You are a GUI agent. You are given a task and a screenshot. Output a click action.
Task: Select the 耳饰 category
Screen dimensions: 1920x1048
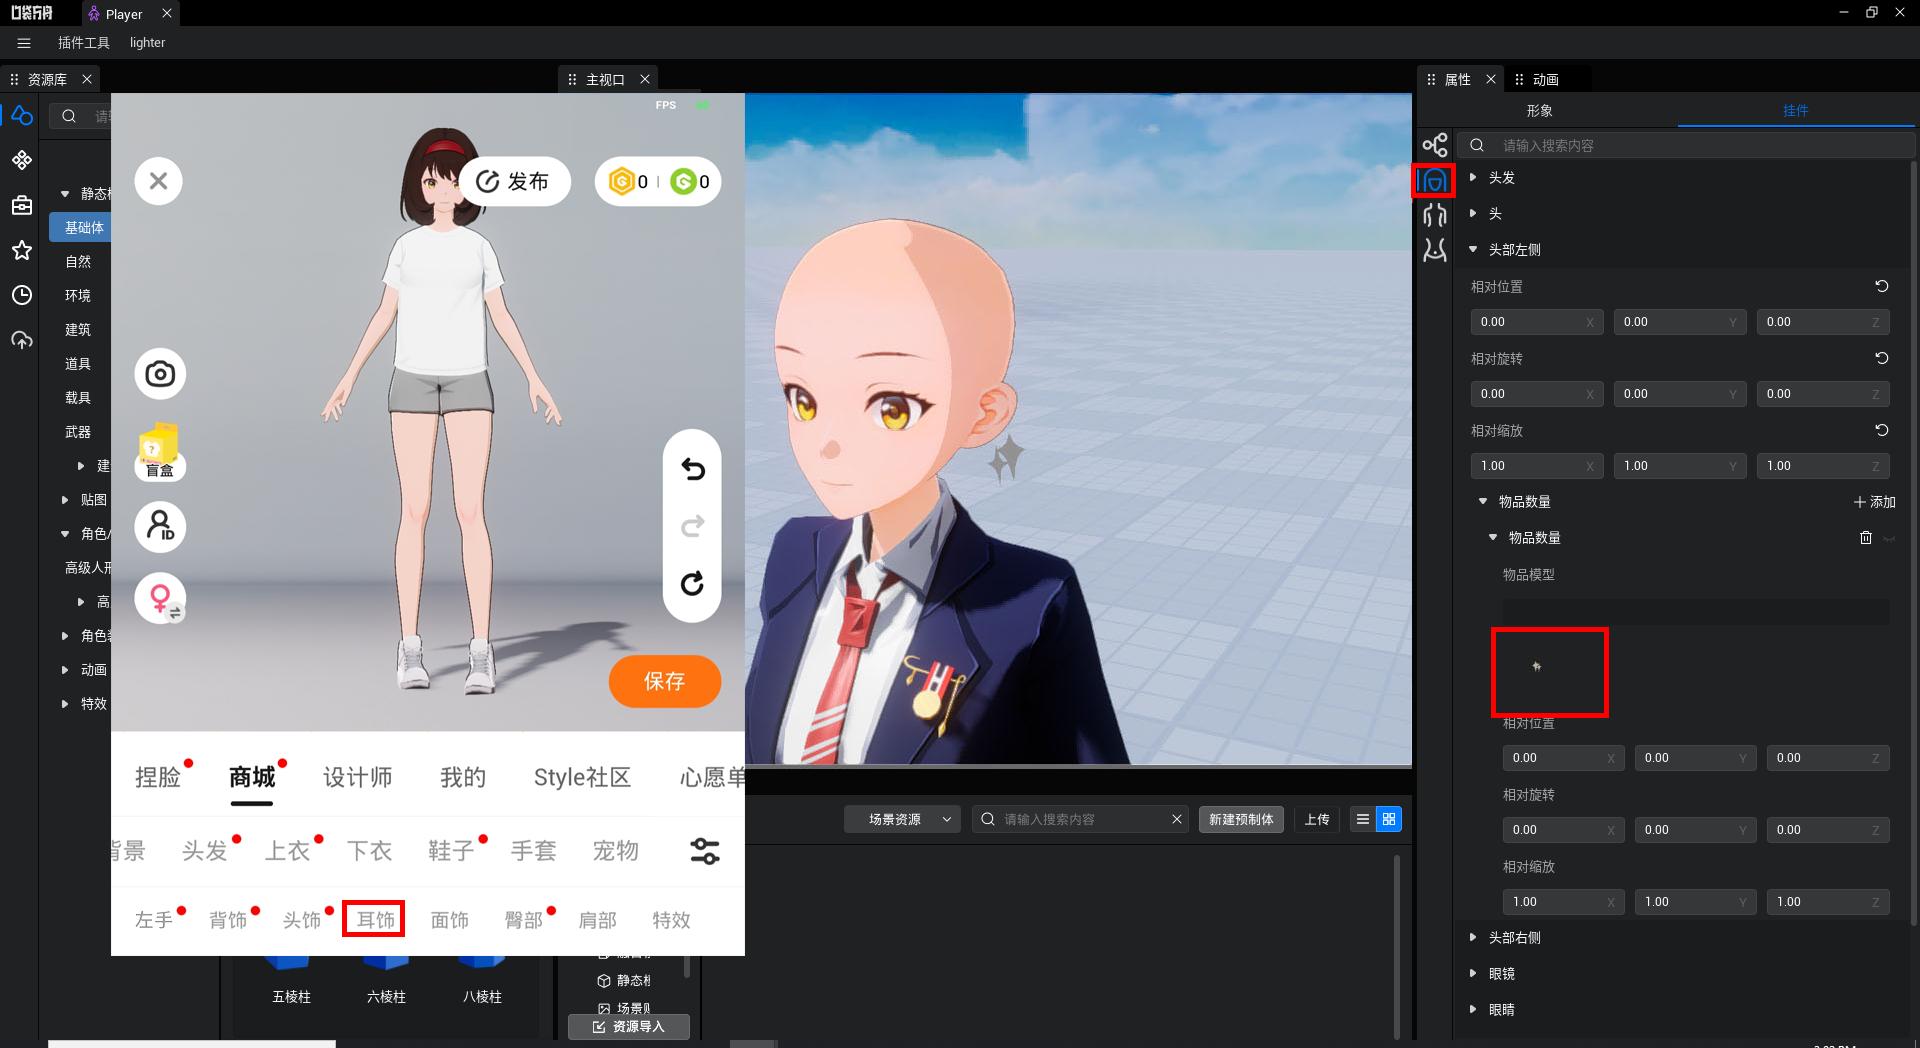pos(375,919)
